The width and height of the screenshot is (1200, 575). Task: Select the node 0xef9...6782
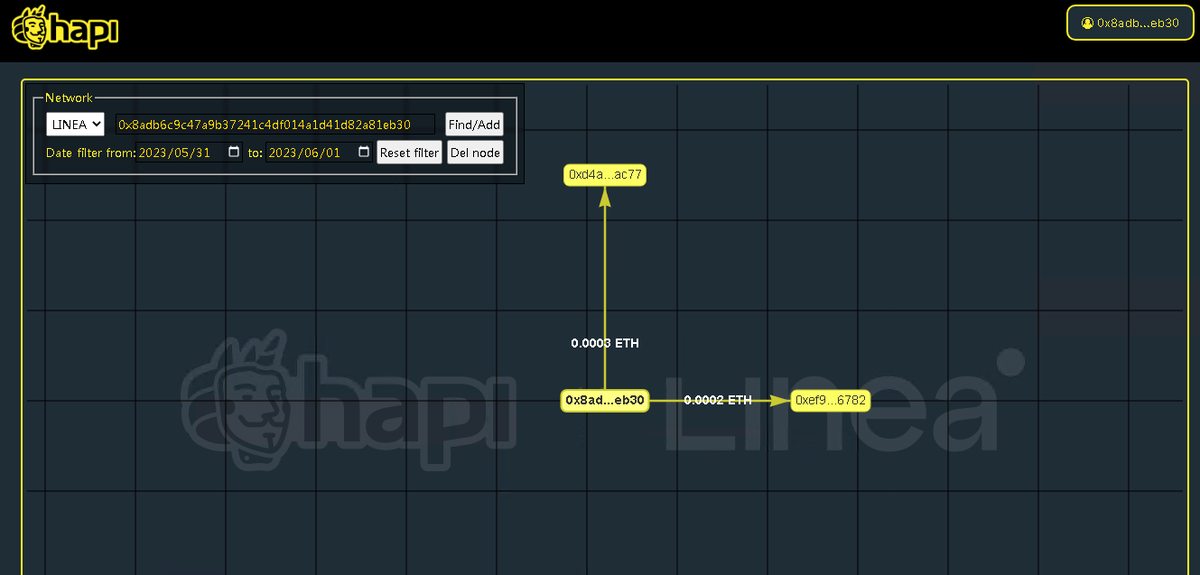[830, 400]
